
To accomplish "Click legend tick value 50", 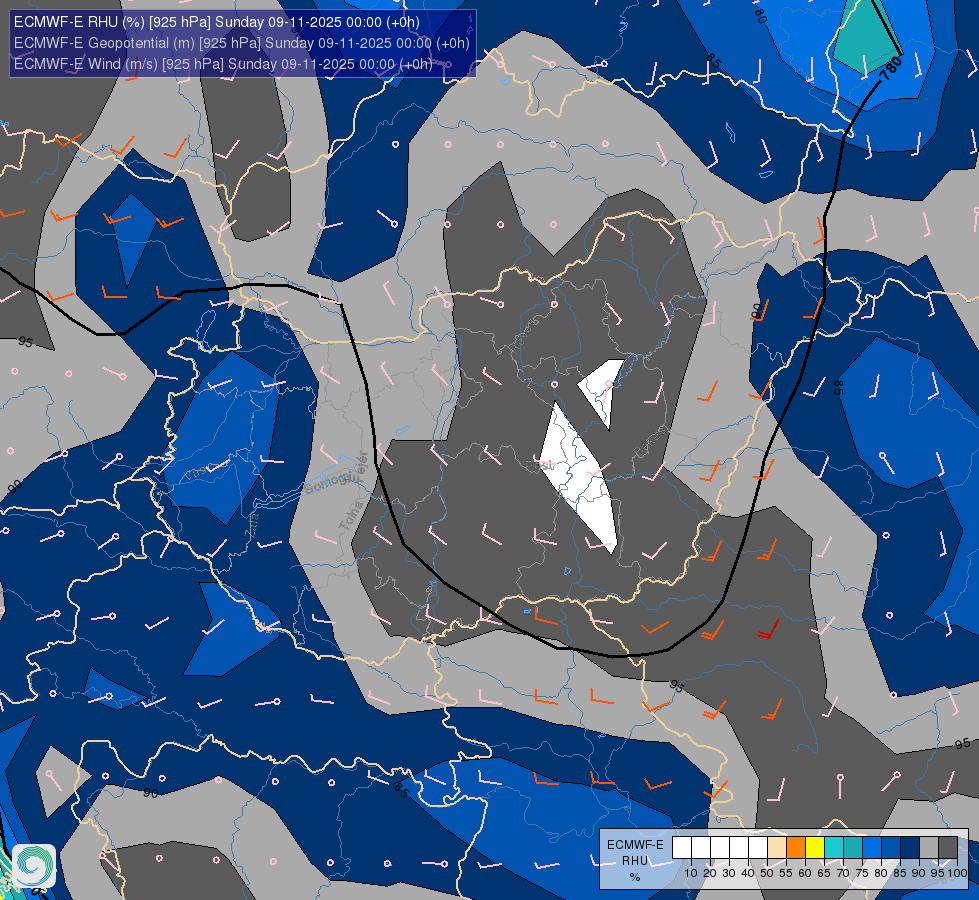I will tap(767, 873).
